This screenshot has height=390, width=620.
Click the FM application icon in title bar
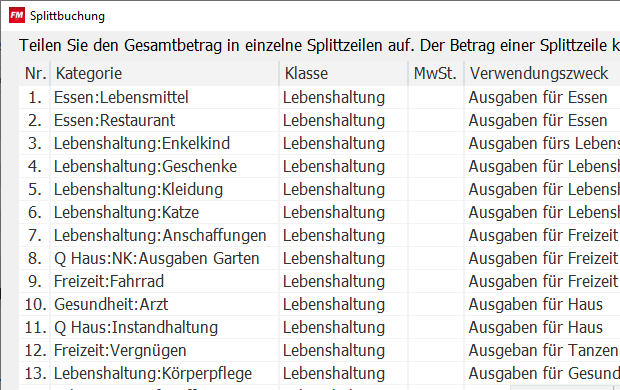click(17, 15)
